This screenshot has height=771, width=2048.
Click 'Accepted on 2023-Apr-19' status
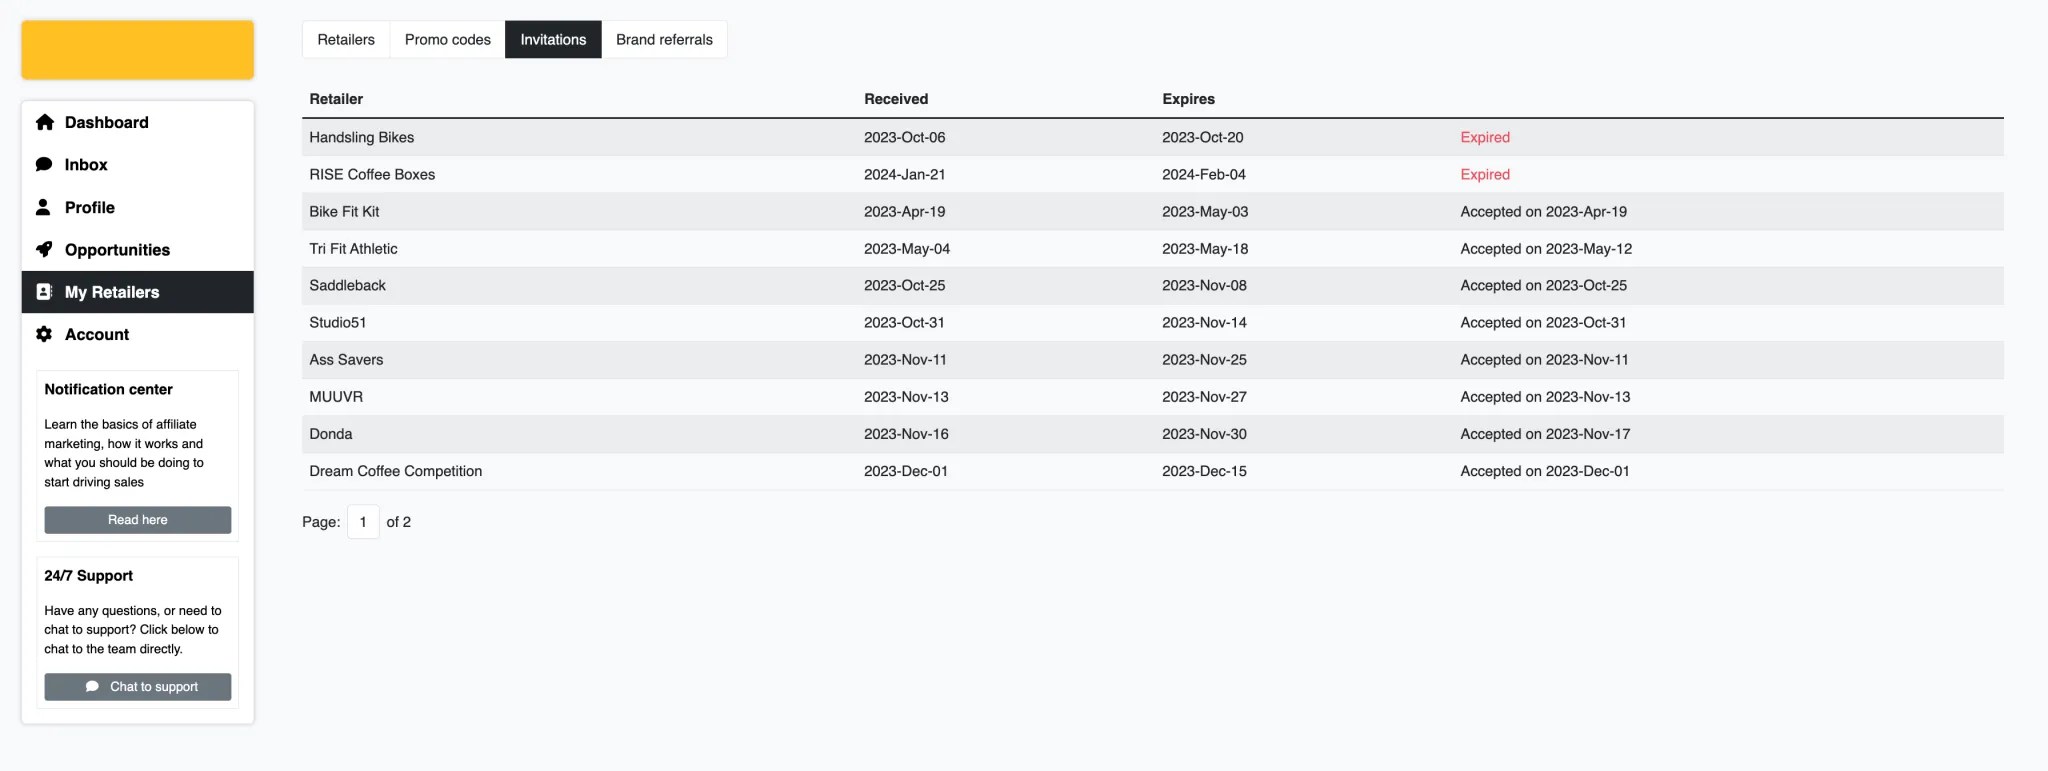(1543, 211)
